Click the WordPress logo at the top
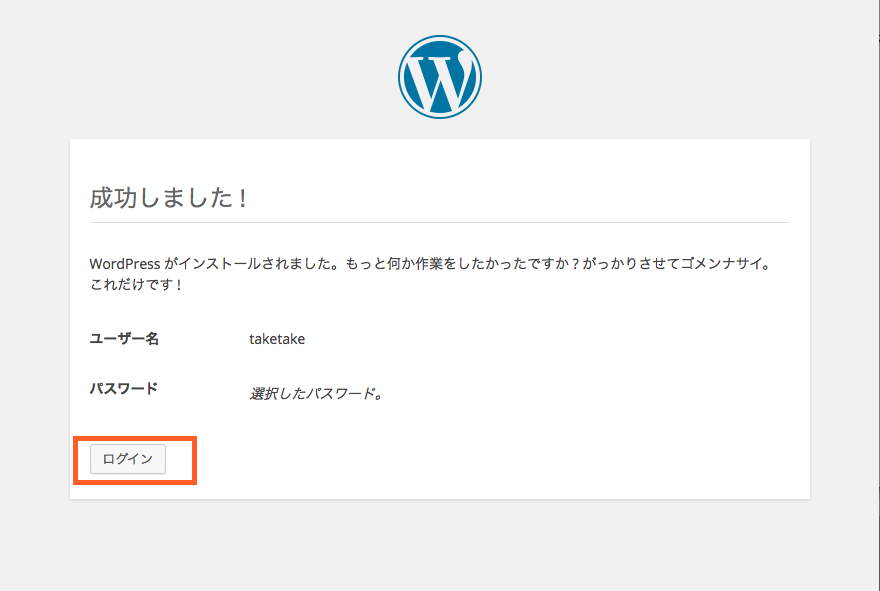 (440, 78)
